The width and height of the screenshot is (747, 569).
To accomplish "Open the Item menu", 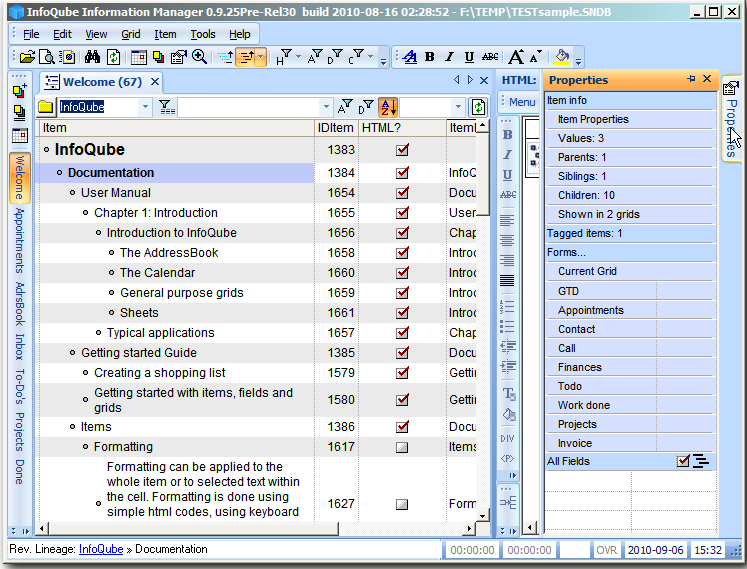I will coord(165,34).
